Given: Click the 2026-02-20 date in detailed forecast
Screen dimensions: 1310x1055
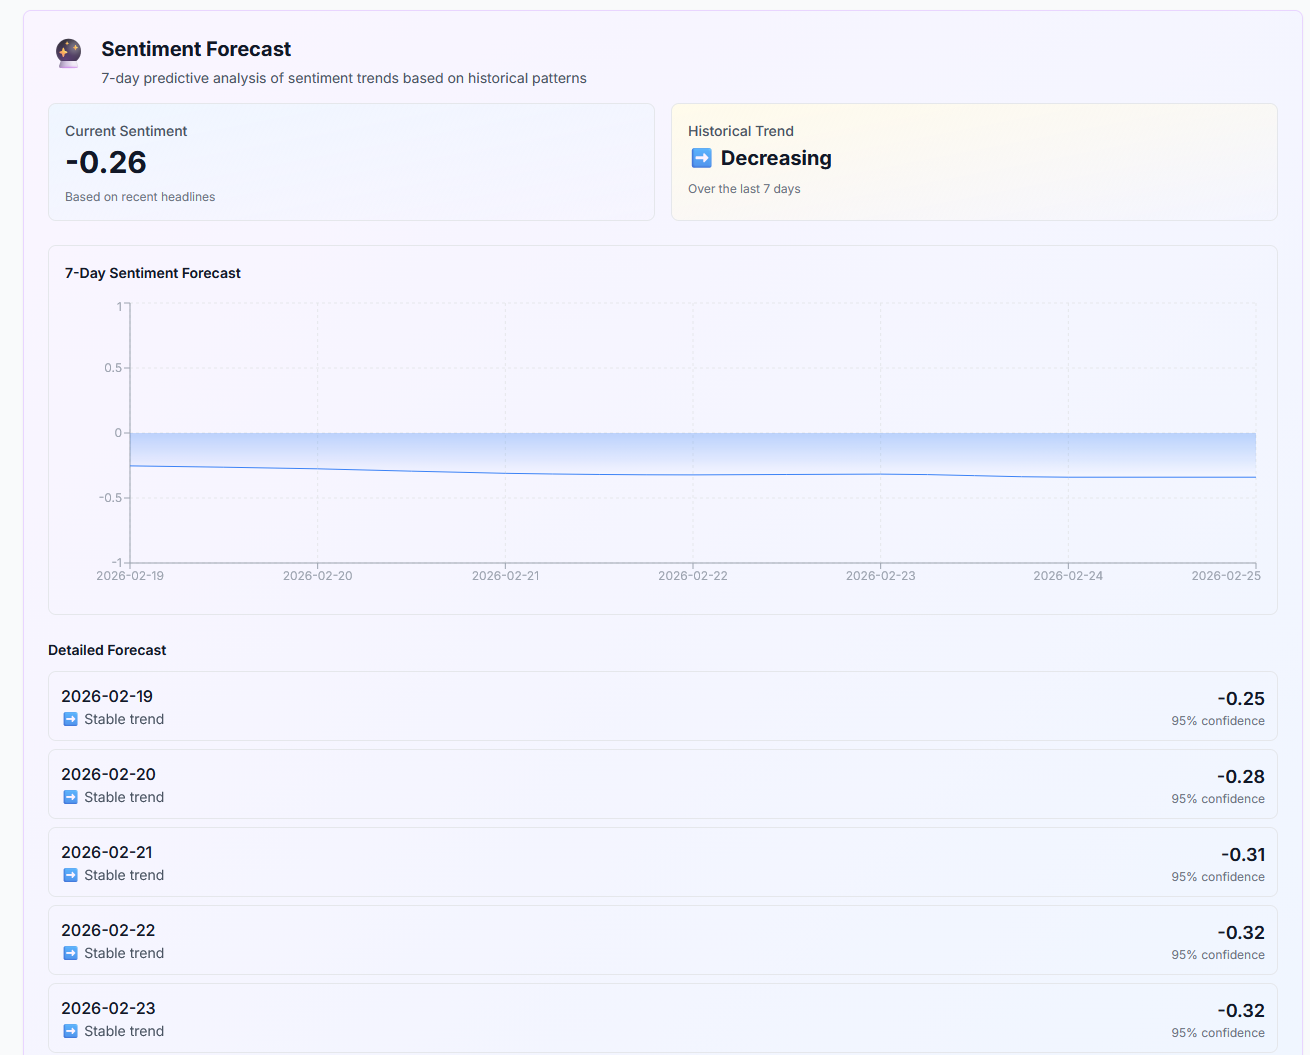Looking at the screenshot, I should [108, 774].
